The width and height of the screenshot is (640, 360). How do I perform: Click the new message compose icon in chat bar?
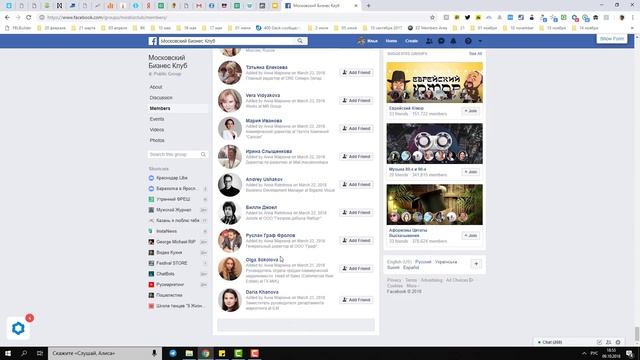pyautogui.click(x=599, y=342)
